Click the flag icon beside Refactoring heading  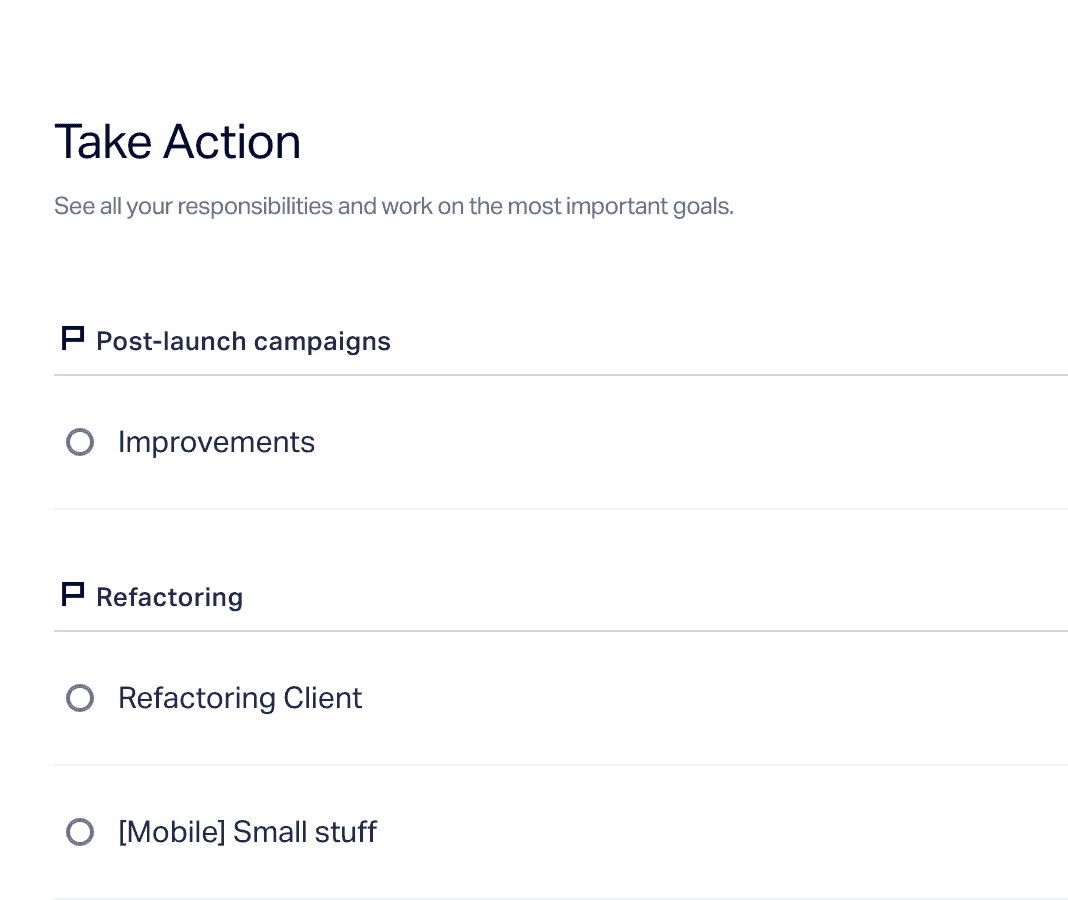click(x=72, y=595)
